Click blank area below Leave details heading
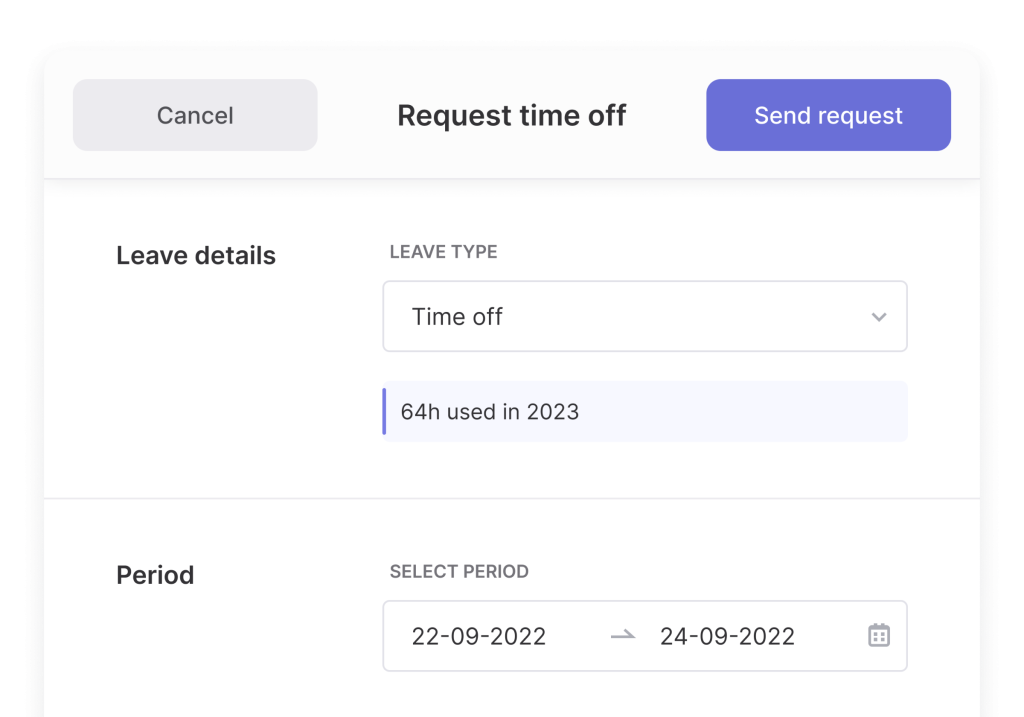 click(x=196, y=380)
